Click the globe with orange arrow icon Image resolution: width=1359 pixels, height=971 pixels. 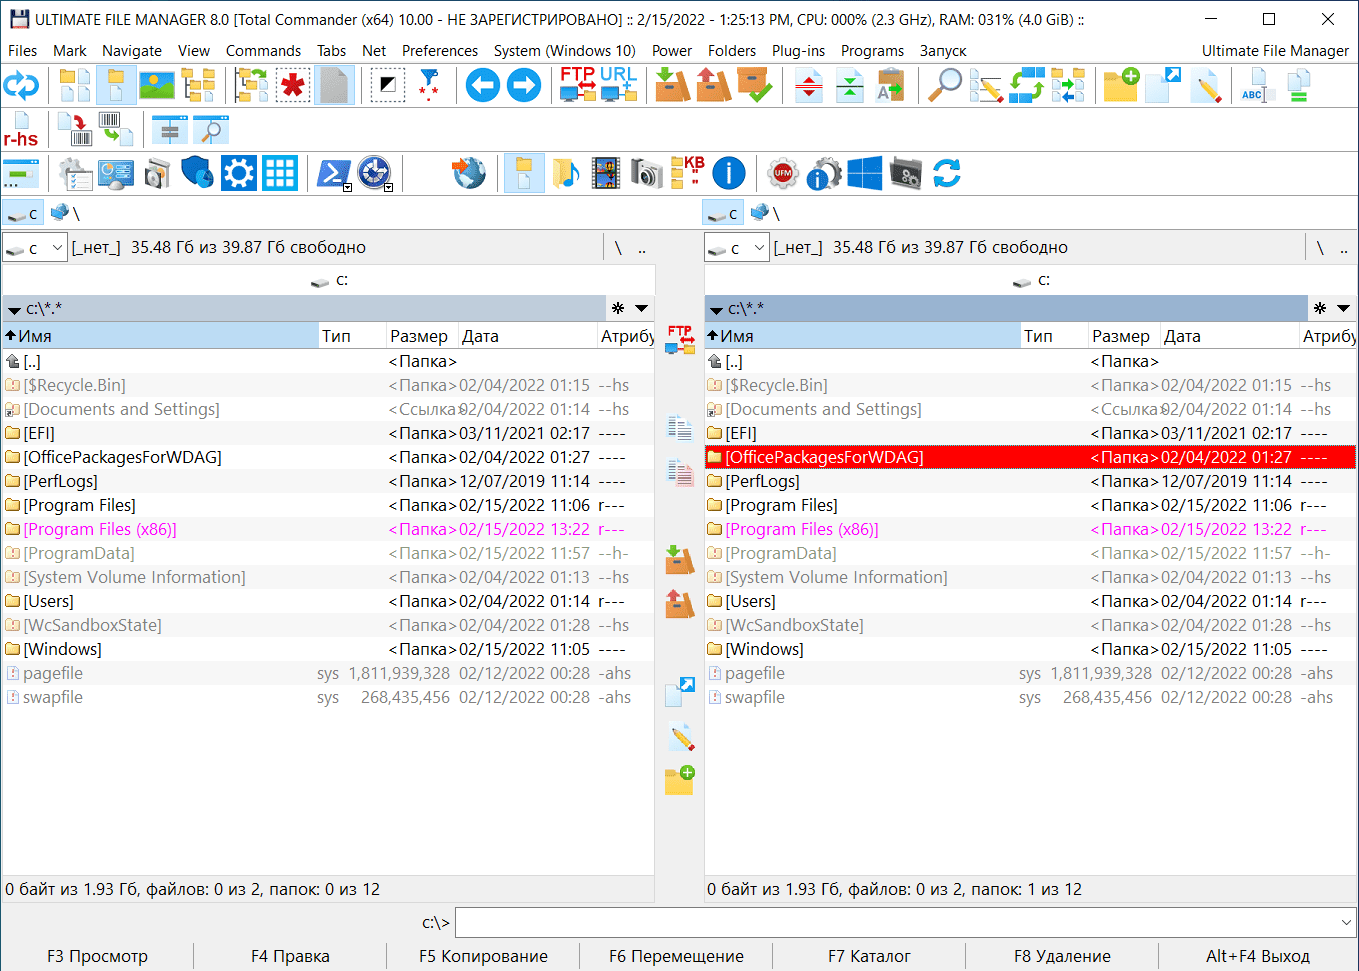click(468, 173)
